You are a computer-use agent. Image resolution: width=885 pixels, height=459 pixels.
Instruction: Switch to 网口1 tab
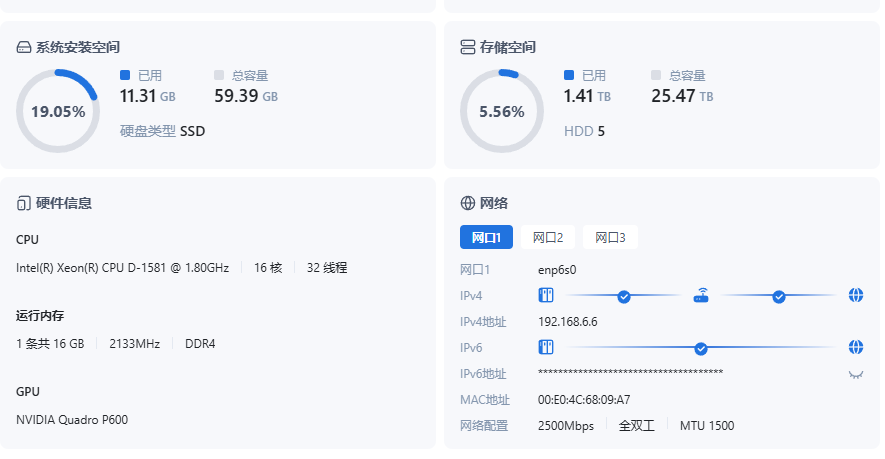point(487,238)
